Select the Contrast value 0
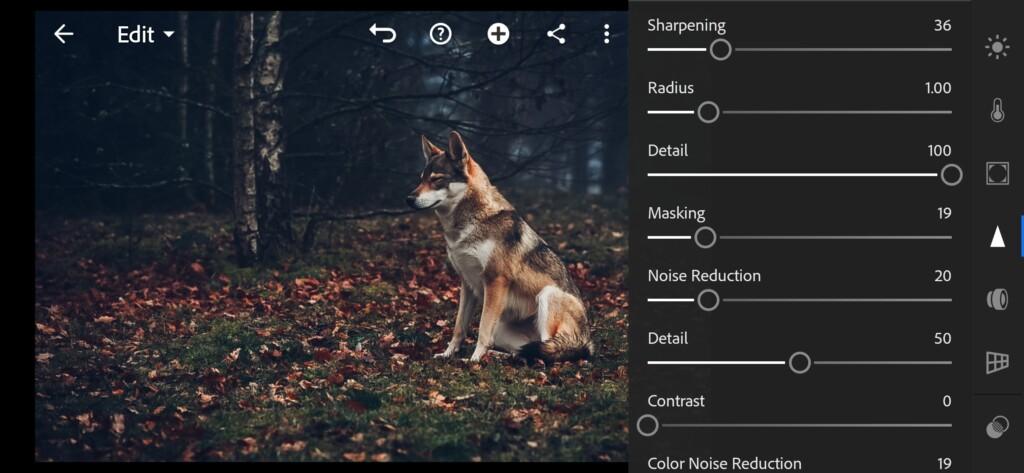Viewport: 1024px width, 473px height. pos(947,401)
